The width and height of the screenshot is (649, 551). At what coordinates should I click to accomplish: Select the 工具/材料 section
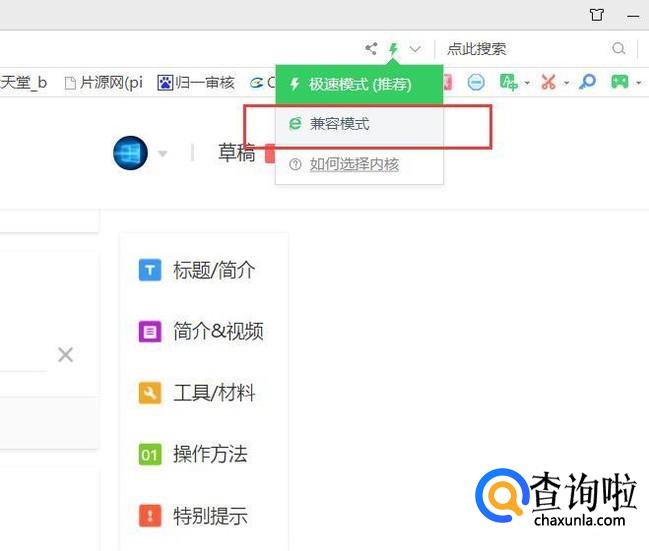(197, 393)
